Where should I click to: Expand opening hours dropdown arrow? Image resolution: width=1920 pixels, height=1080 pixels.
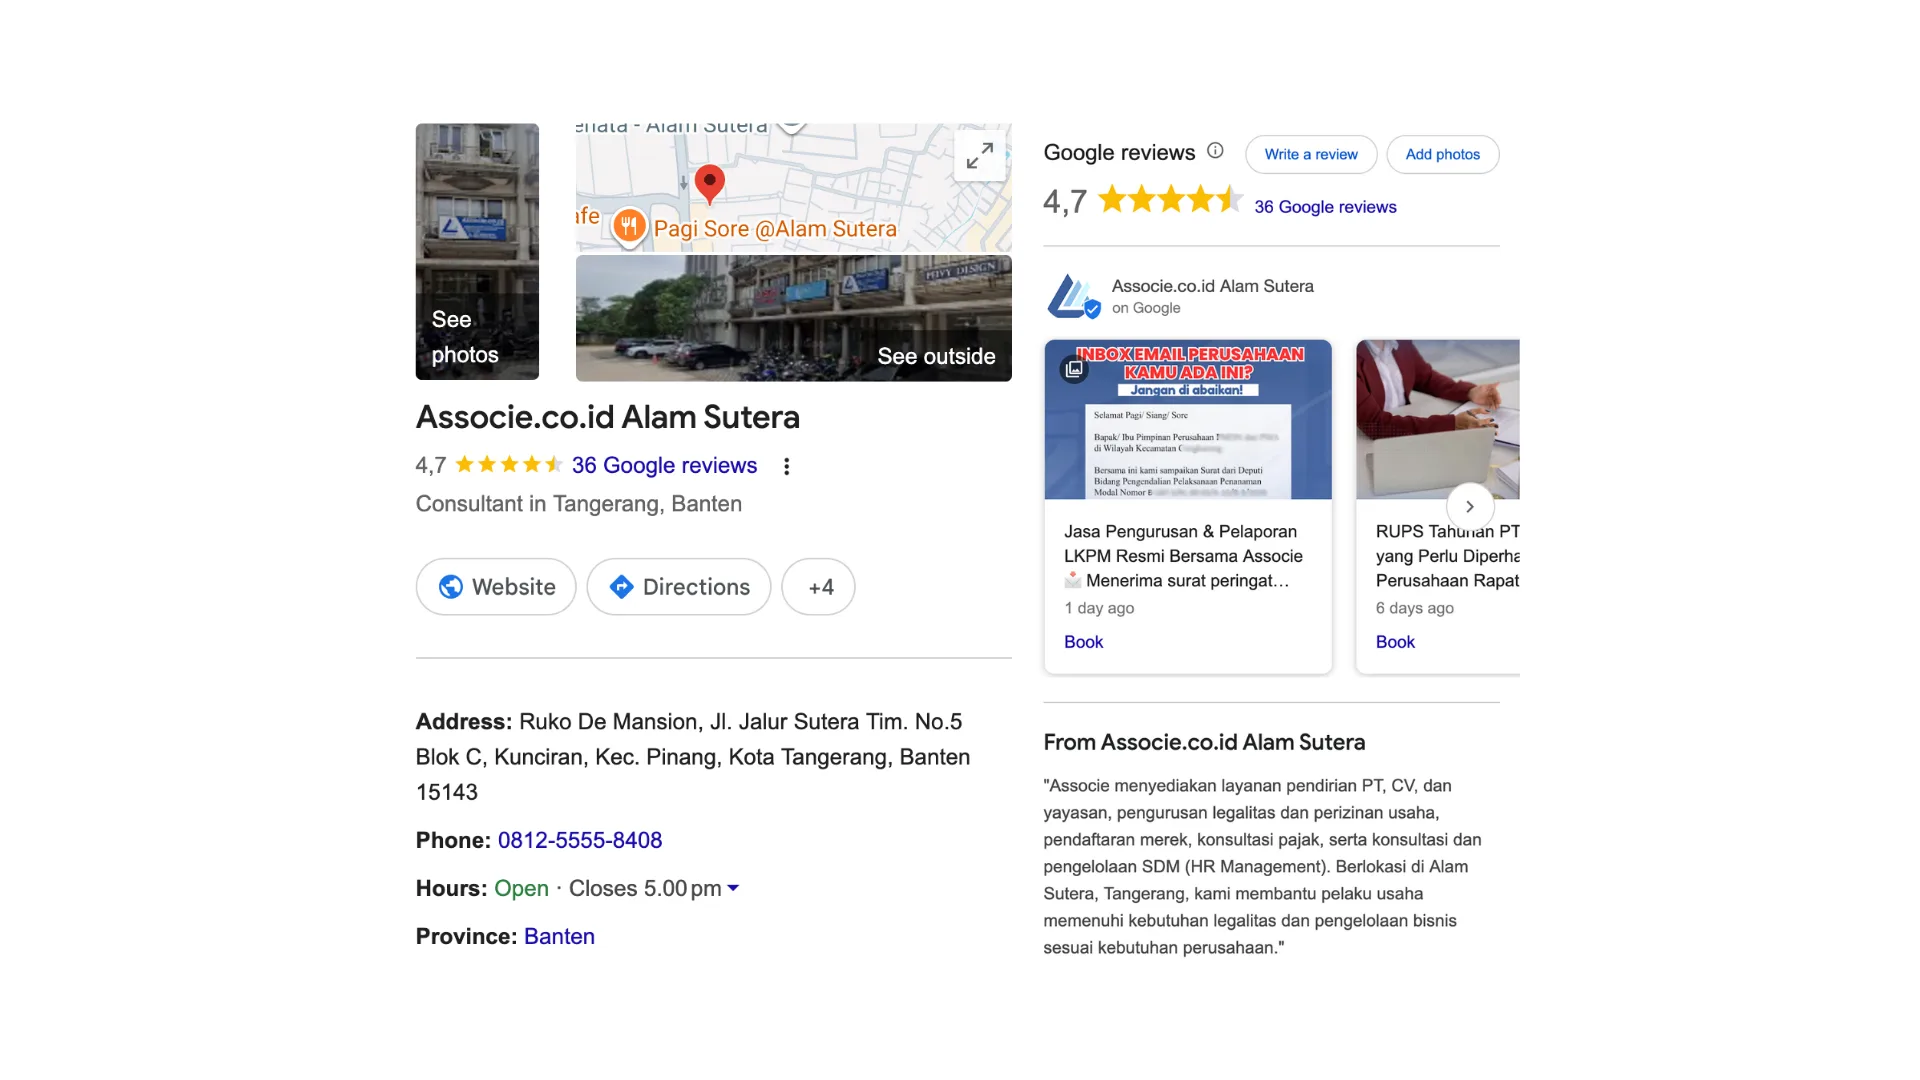[x=733, y=888]
